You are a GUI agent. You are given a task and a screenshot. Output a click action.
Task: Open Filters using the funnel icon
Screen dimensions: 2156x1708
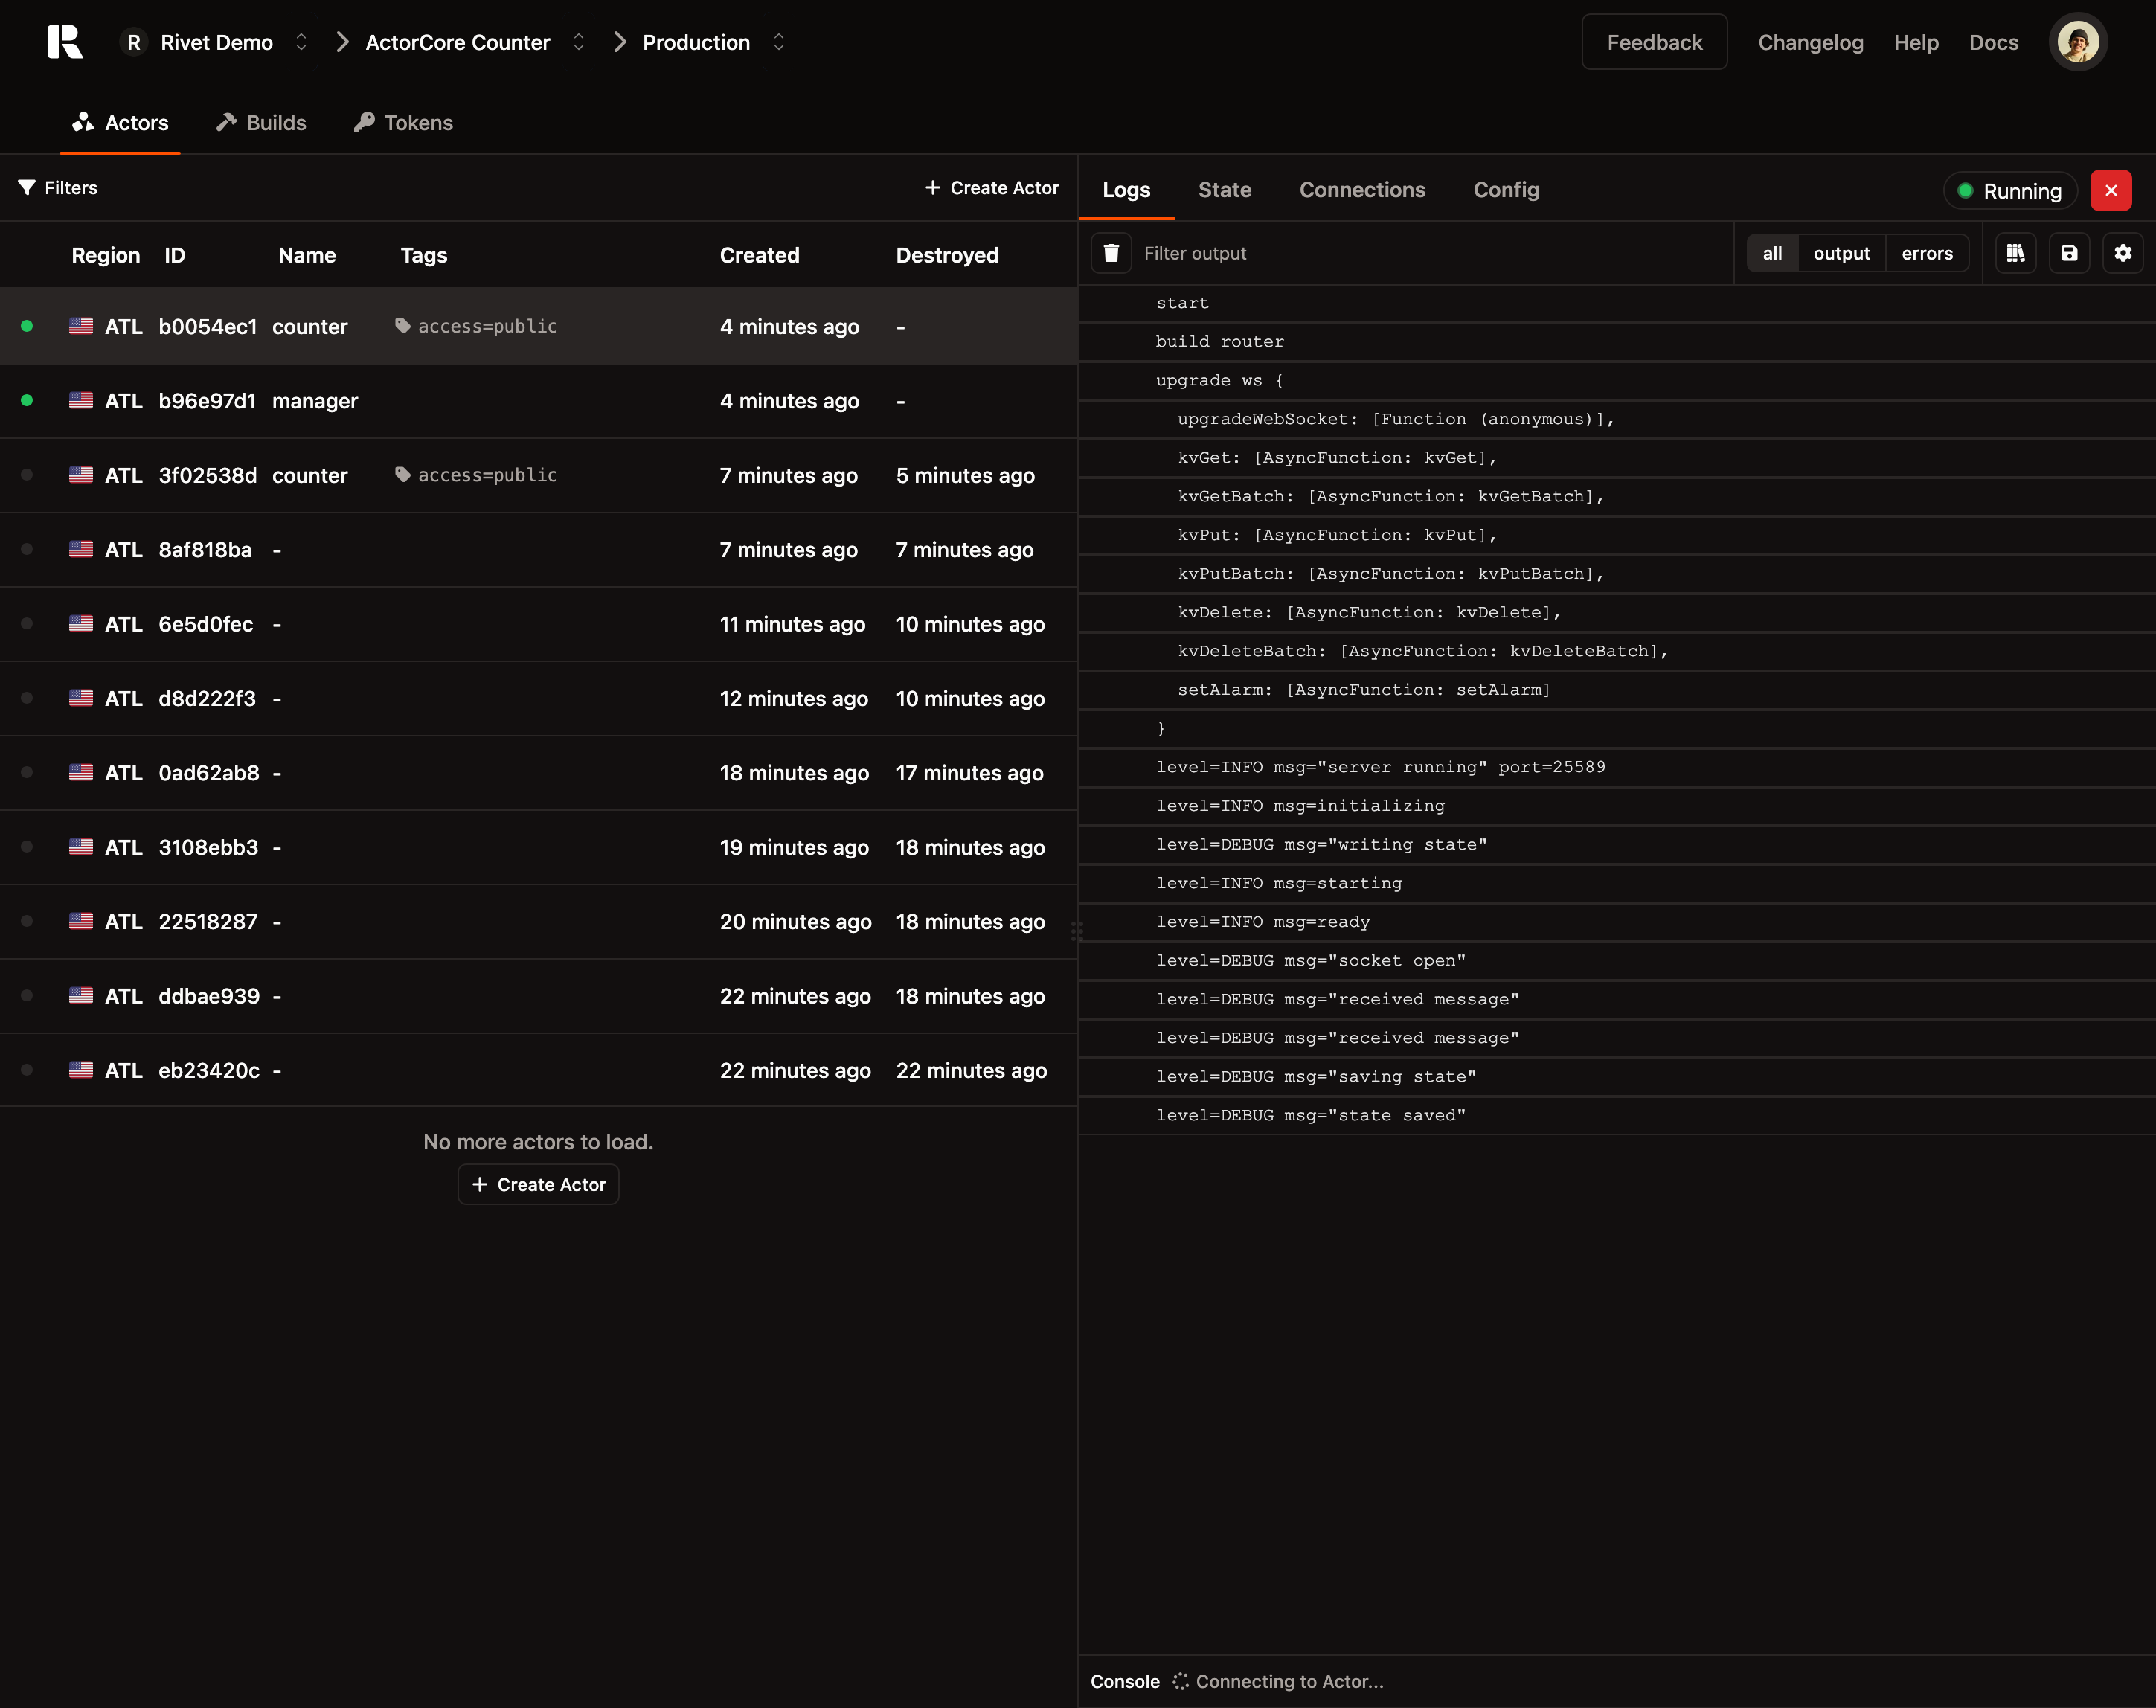(27, 188)
